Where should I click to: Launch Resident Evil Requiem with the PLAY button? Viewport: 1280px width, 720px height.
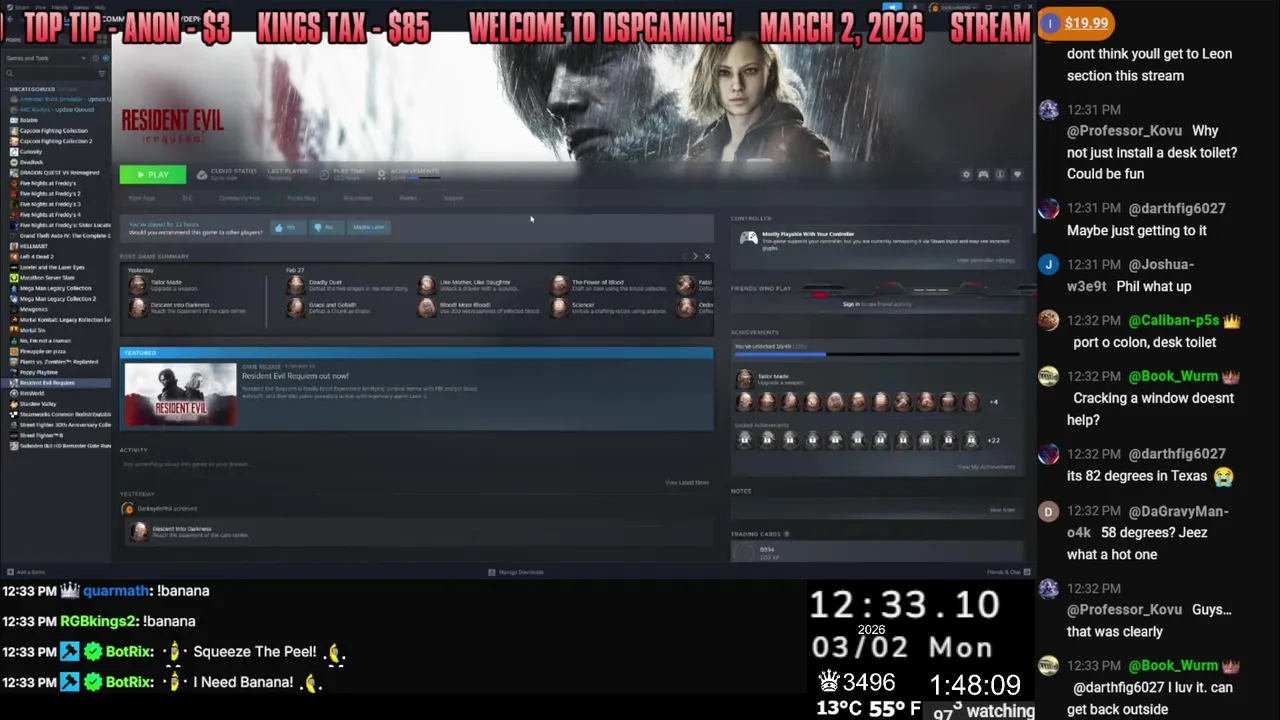[152, 174]
